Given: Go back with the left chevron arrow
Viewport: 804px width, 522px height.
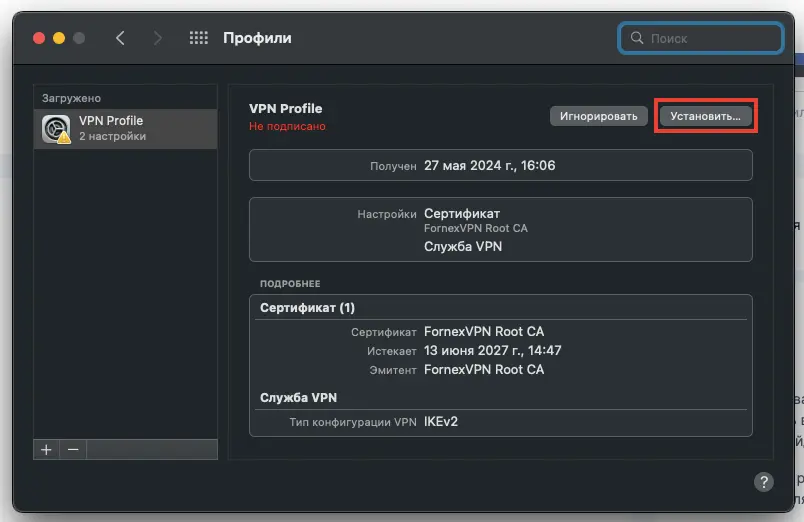Looking at the screenshot, I should coord(120,38).
